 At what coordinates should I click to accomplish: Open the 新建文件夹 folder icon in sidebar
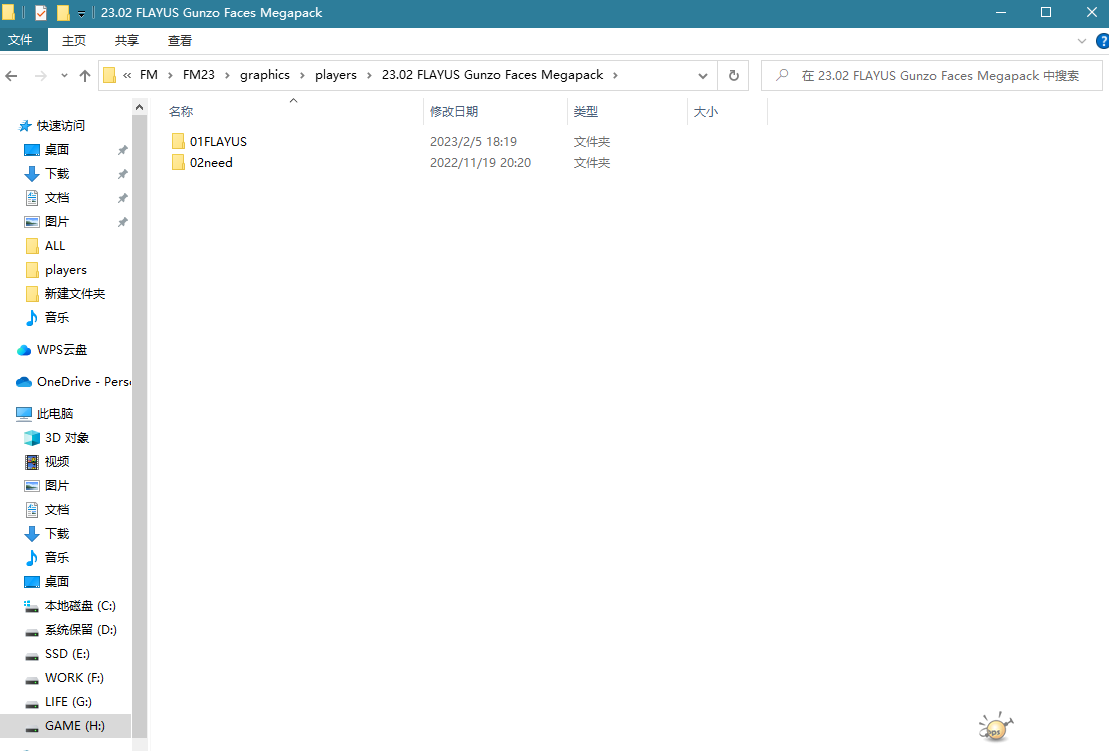pyautogui.click(x=32, y=294)
